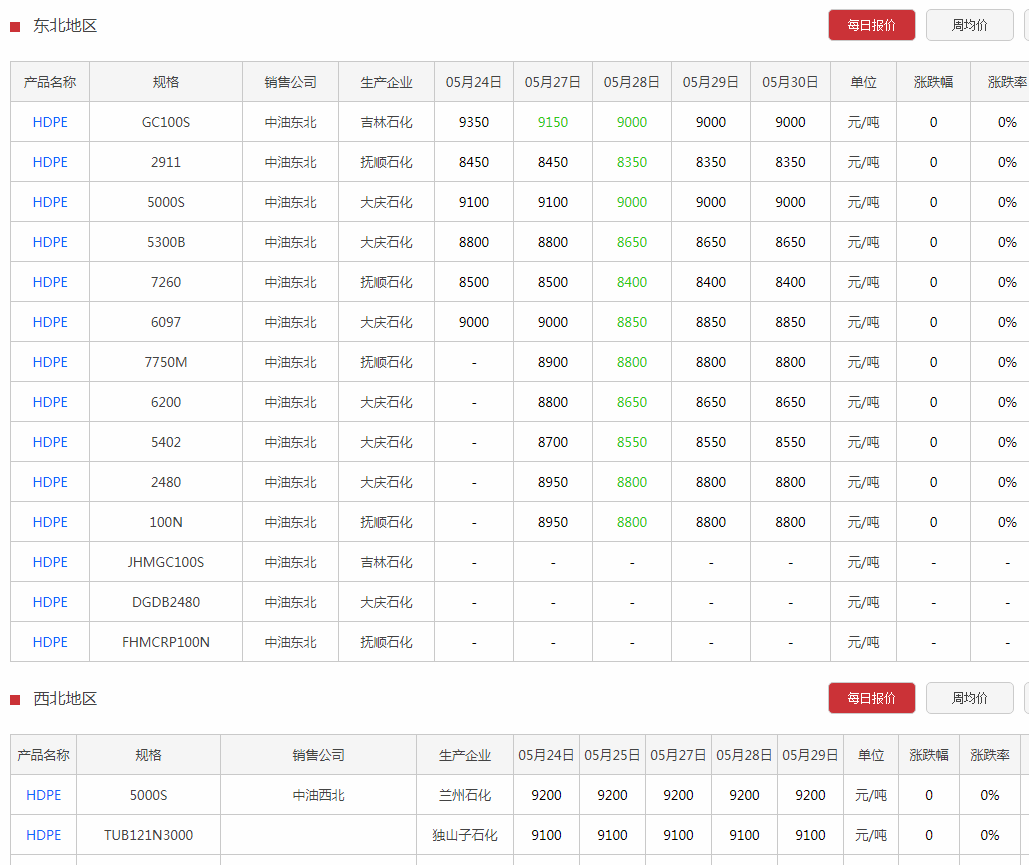Open HDPE link in 6200 row
This screenshot has height=865, width=1029.
pyautogui.click(x=50, y=402)
